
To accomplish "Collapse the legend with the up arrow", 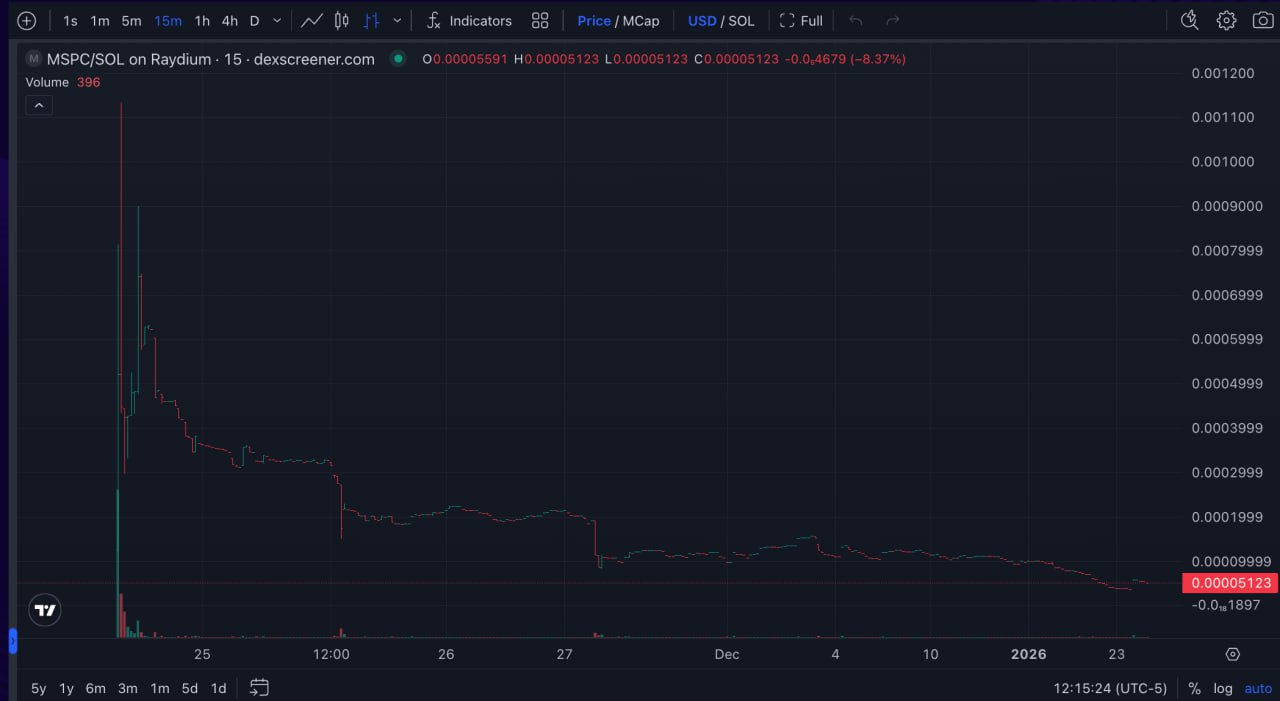I will (x=38, y=104).
